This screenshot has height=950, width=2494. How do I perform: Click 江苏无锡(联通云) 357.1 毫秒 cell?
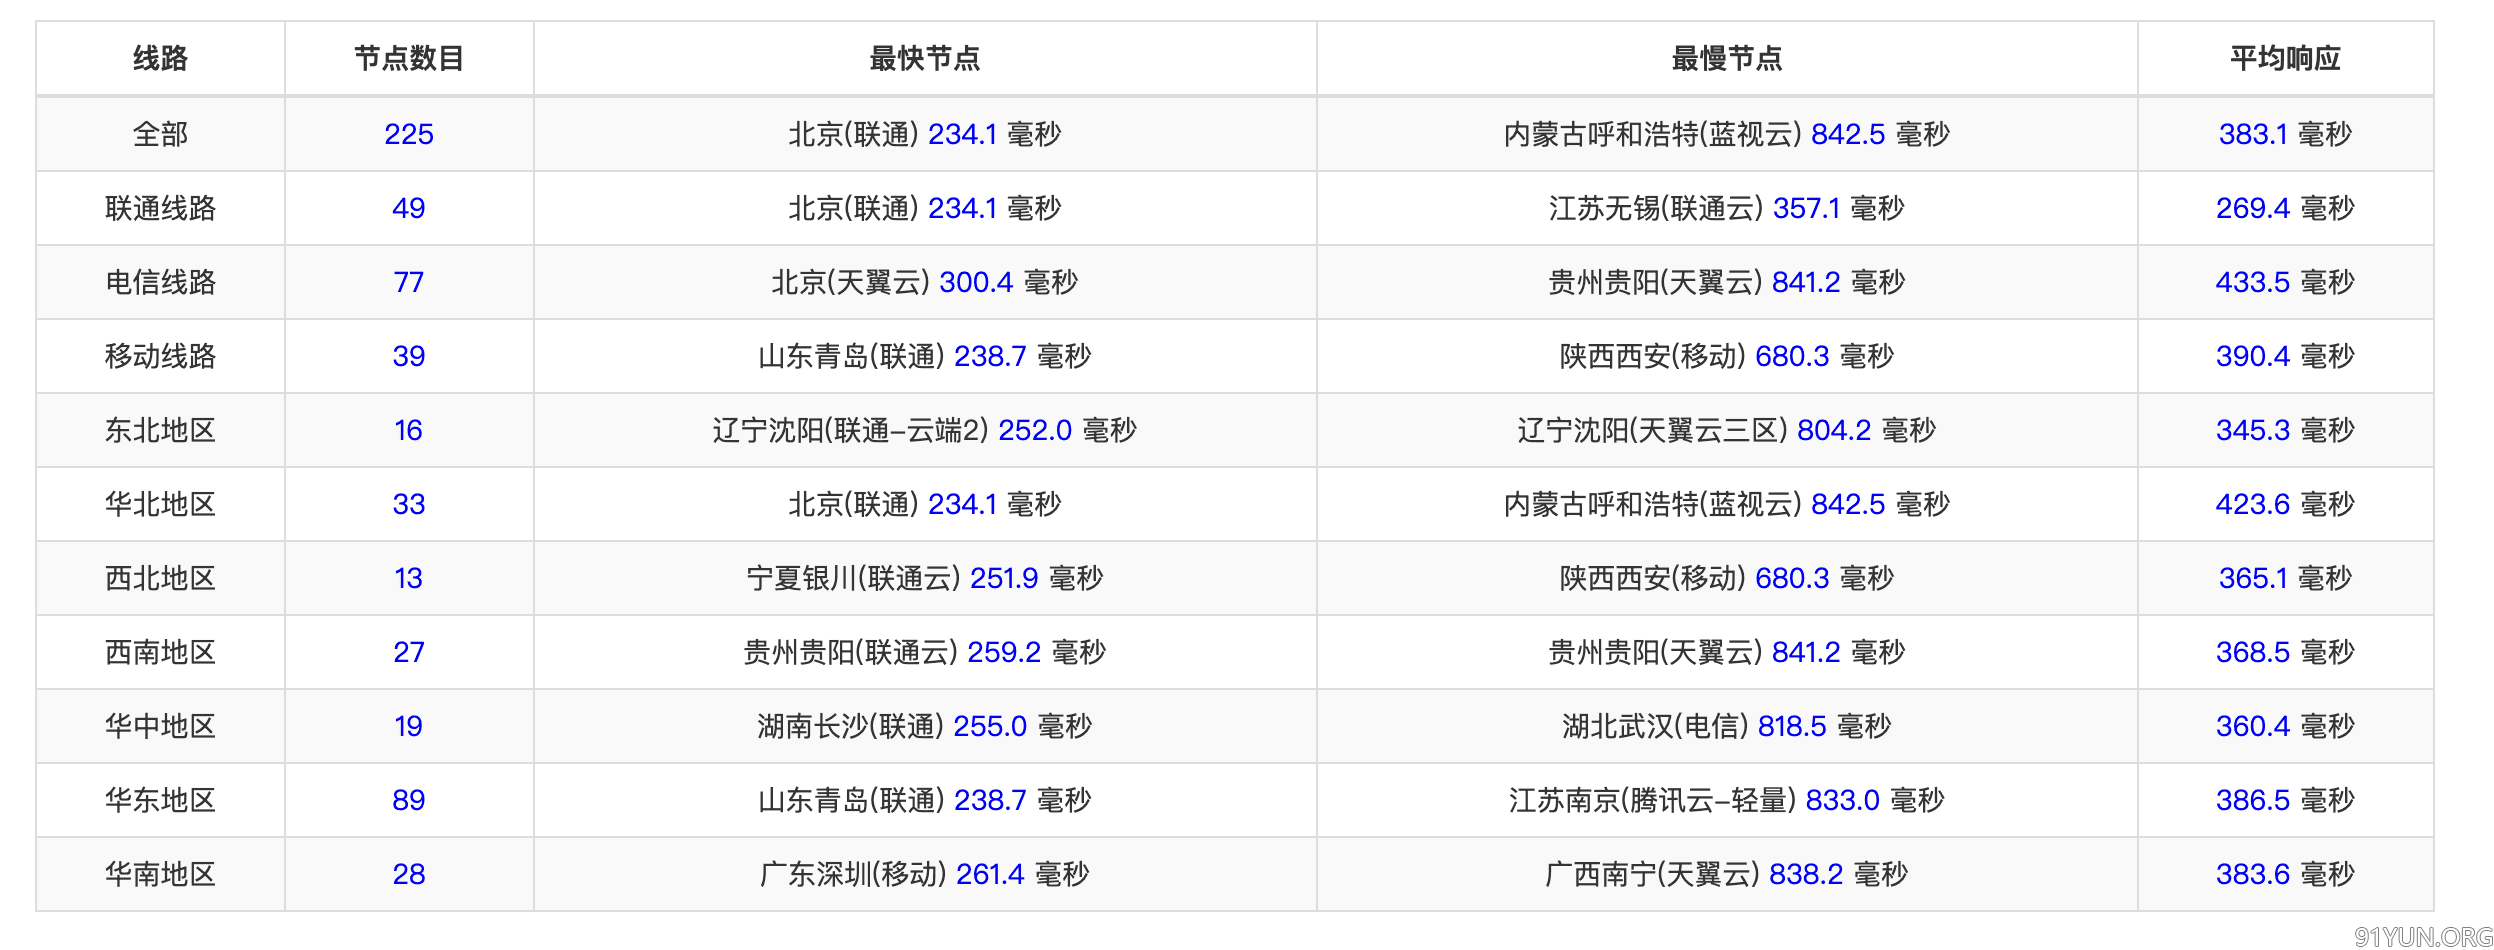[1727, 208]
